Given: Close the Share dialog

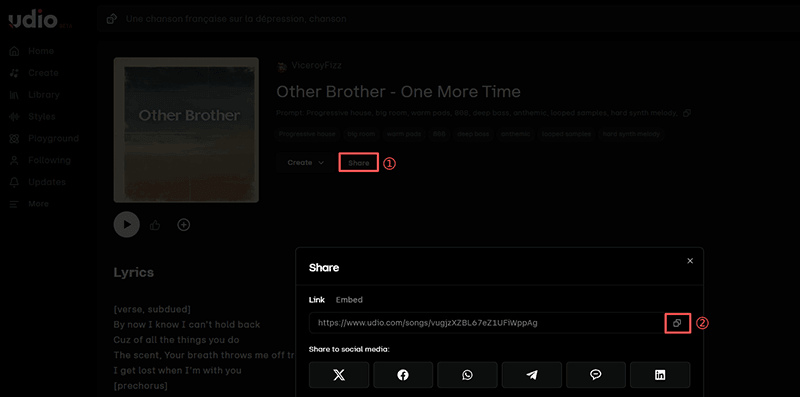Looking at the screenshot, I should (690, 261).
